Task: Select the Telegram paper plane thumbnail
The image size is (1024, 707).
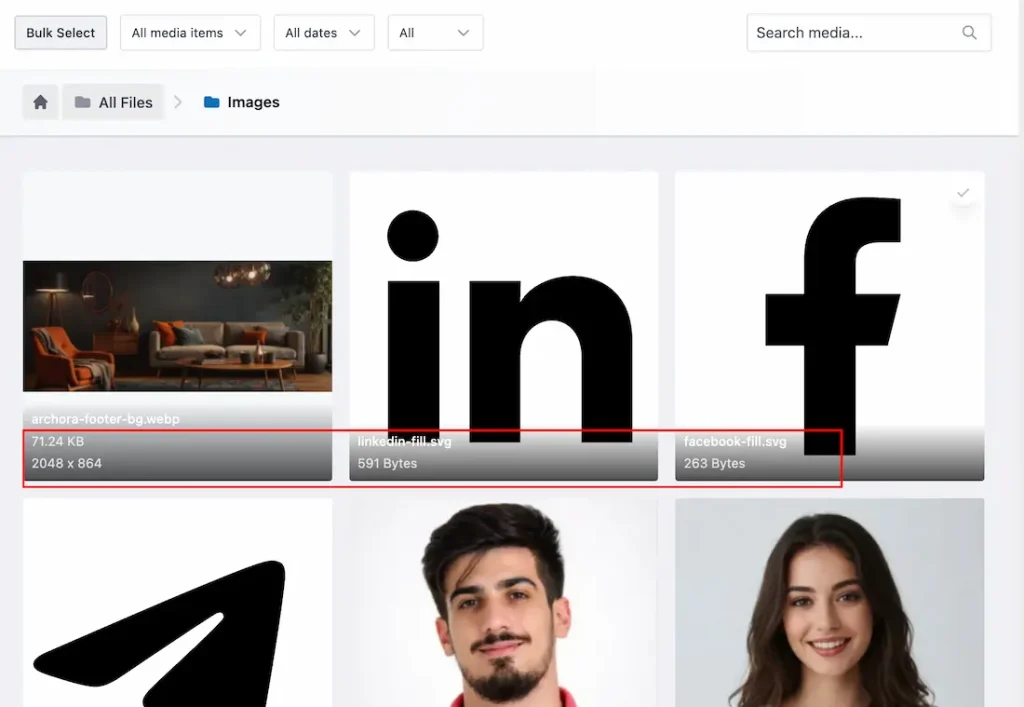Action: [x=178, y=603]
